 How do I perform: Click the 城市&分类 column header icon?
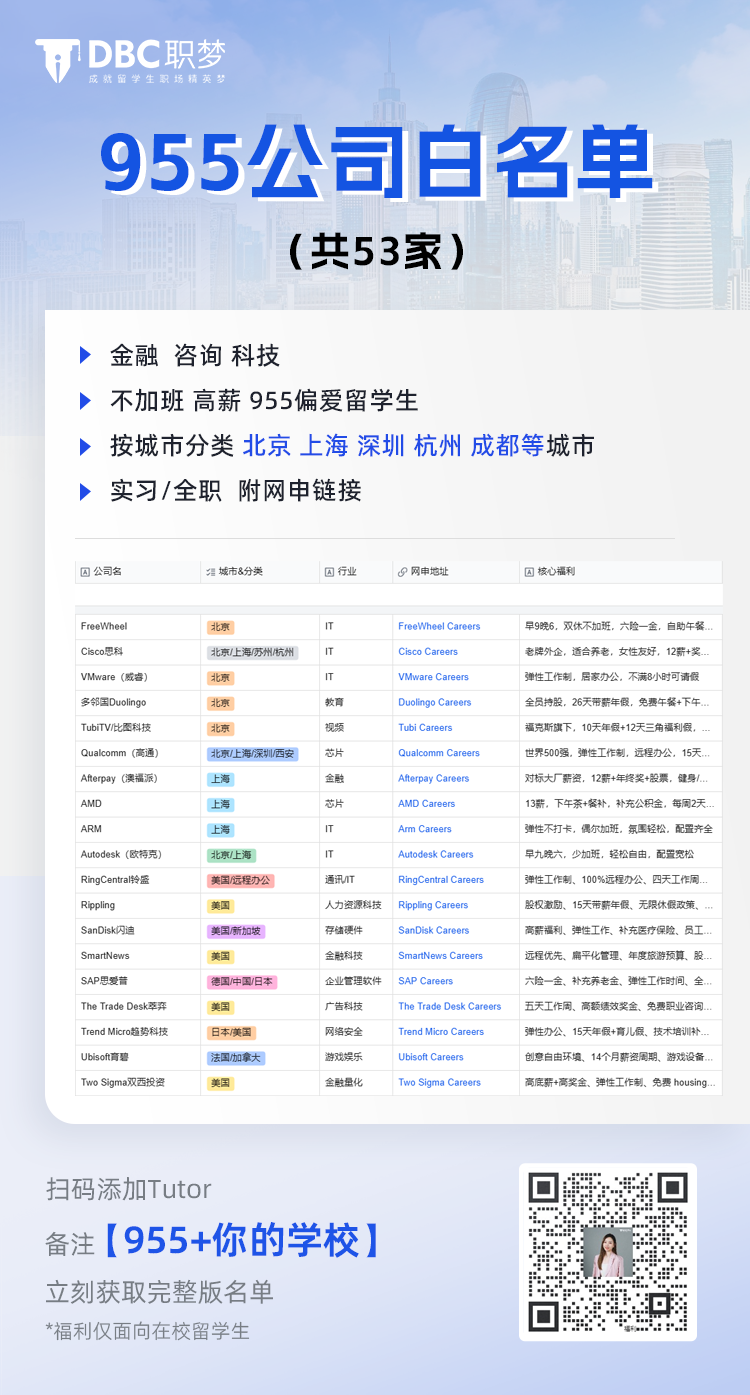pyautogui.click(x=211, y=572)
